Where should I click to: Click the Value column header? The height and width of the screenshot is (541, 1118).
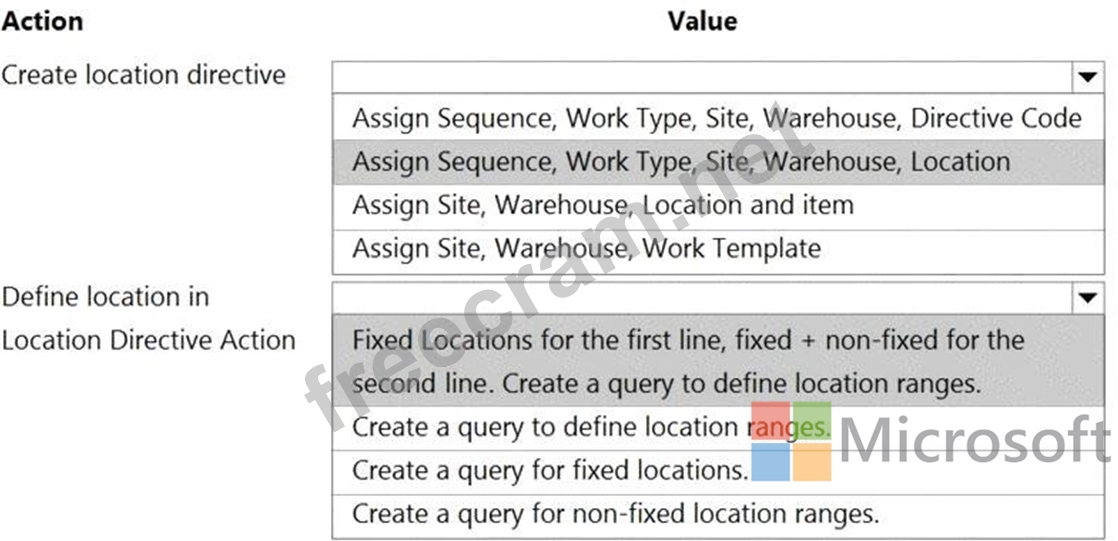[x=702, y=20]
